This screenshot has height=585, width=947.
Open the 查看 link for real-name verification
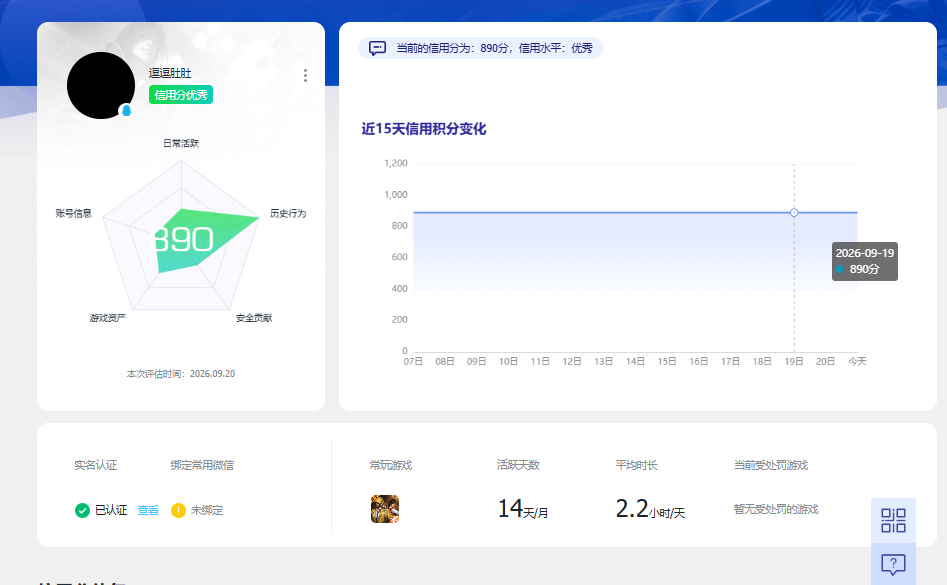(148, 511)
